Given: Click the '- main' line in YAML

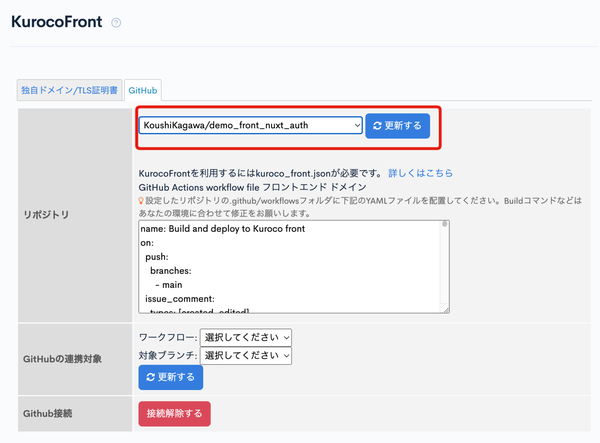Looking at the screenshot, I should pos(169,285).
